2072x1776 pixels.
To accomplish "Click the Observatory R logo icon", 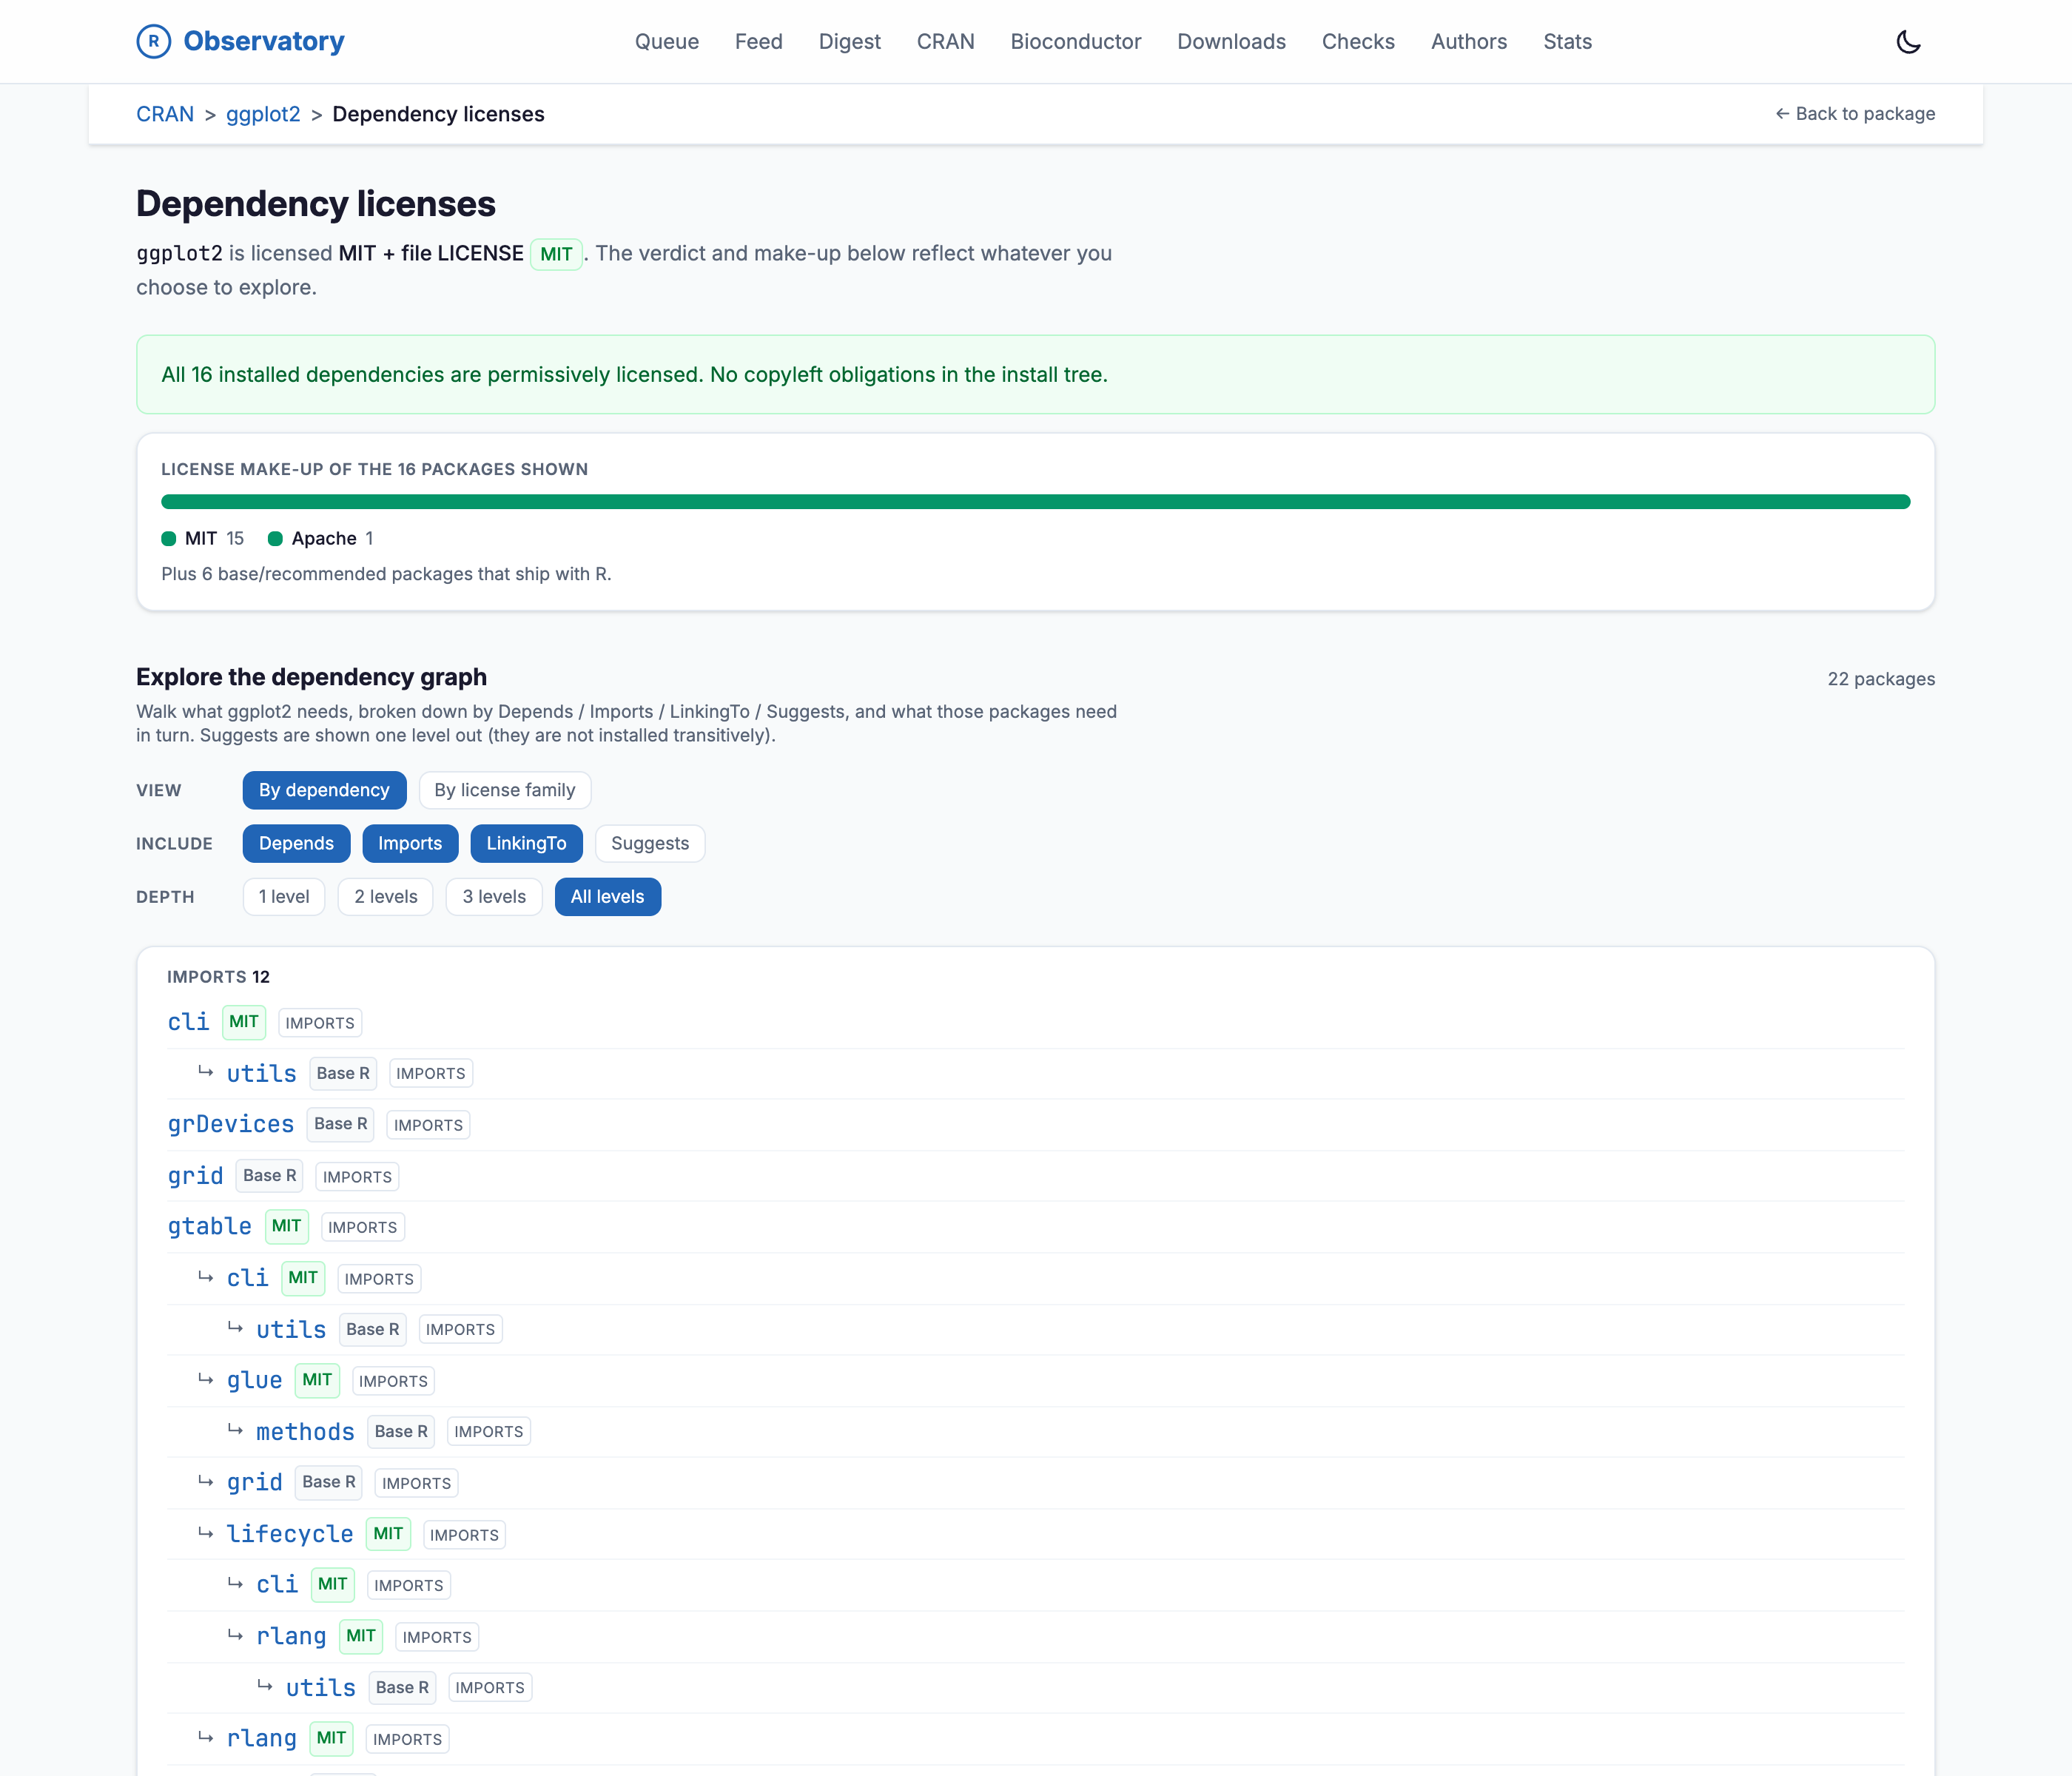I will tap(153, 41).
